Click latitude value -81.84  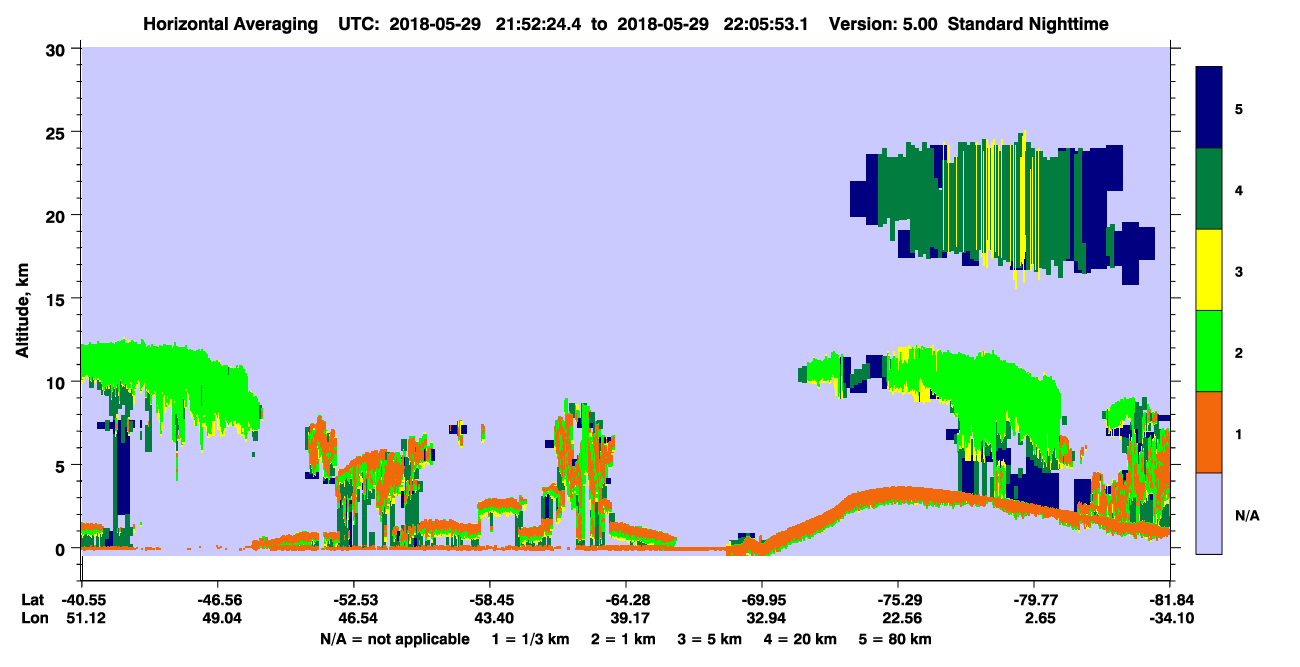pos(1170,600)
